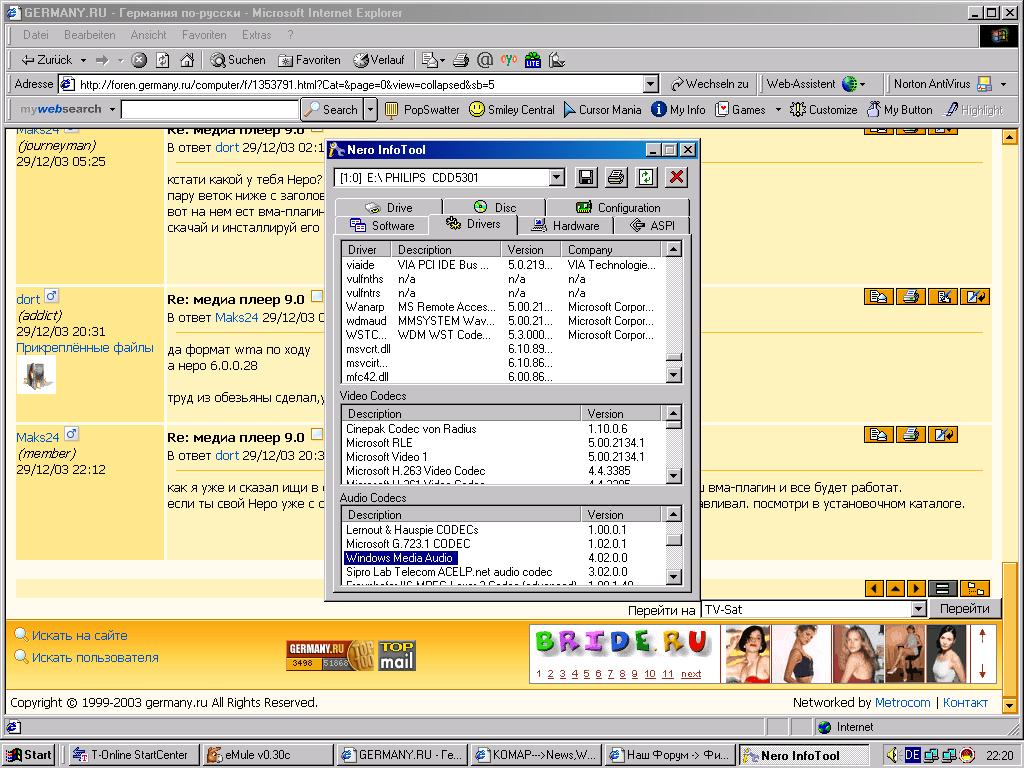The width and height of the screenshot is (1024, 768).
Task: Open the Search button dropdown arrow
Action: click(x=371, y=110)
